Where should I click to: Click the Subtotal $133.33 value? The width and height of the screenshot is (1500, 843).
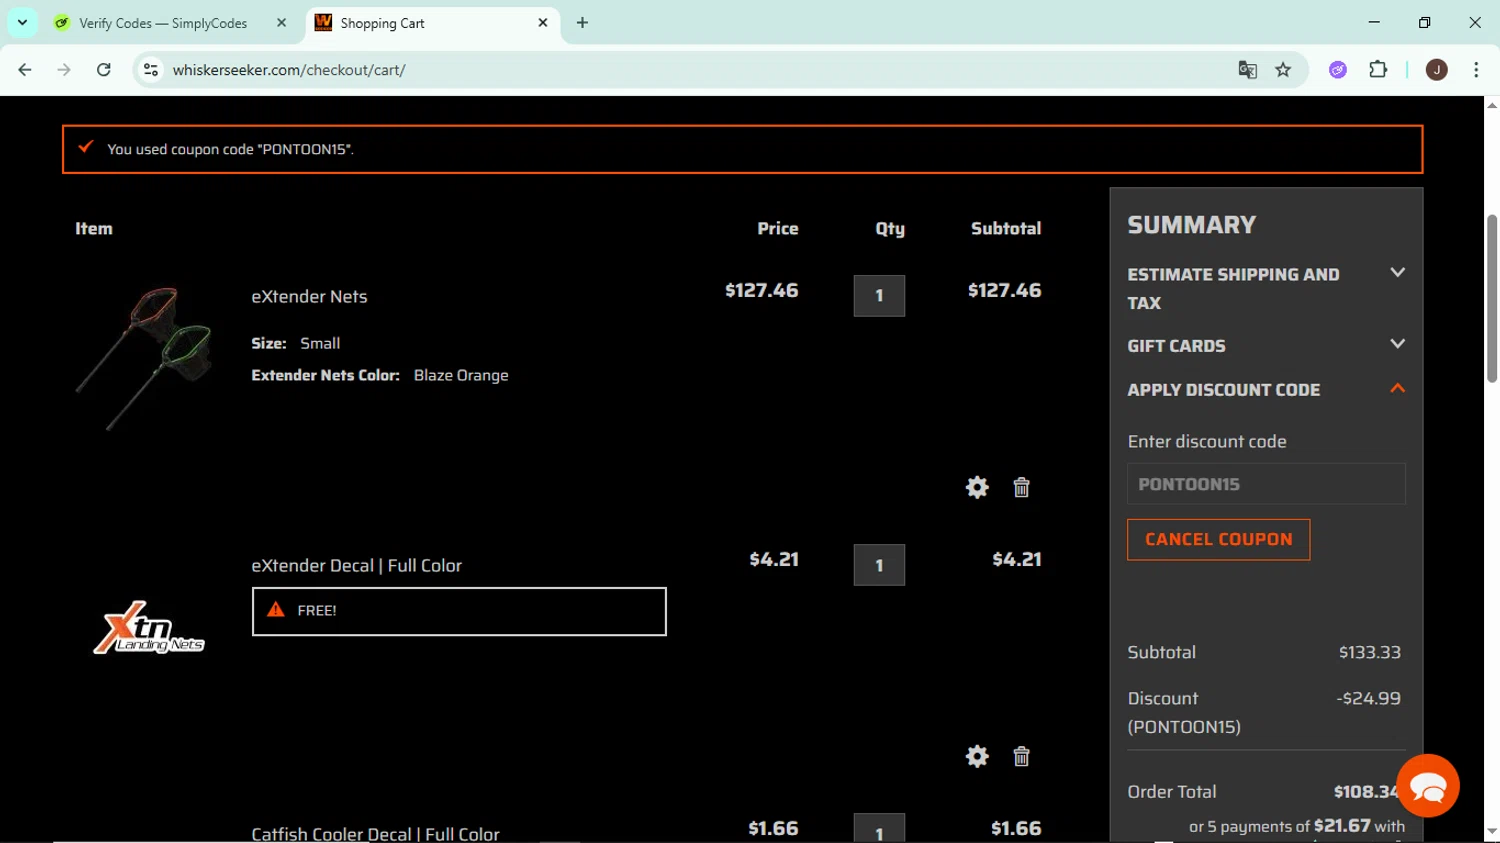tap(1369, 653)
